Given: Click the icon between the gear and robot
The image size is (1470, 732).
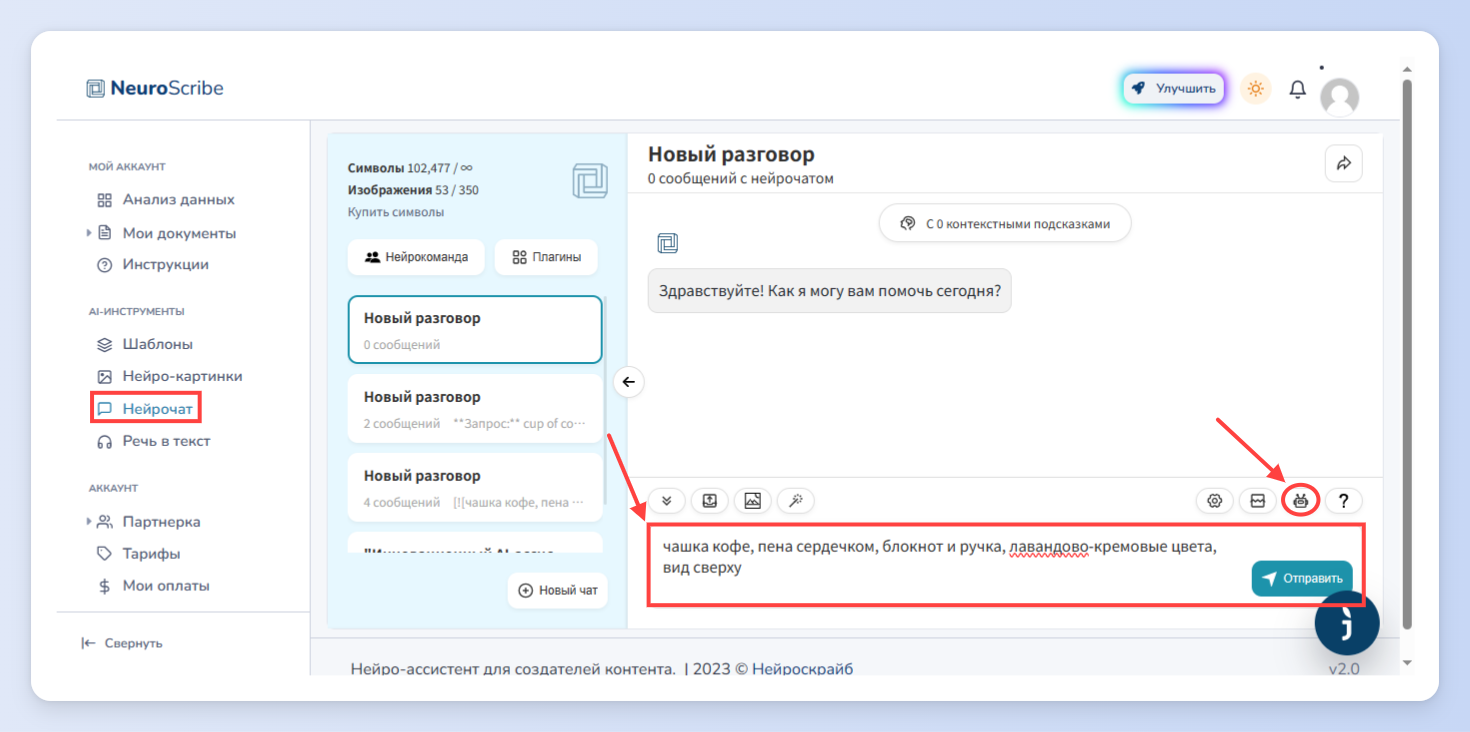Looking at the screenshot, I should tap(1258, 501).
